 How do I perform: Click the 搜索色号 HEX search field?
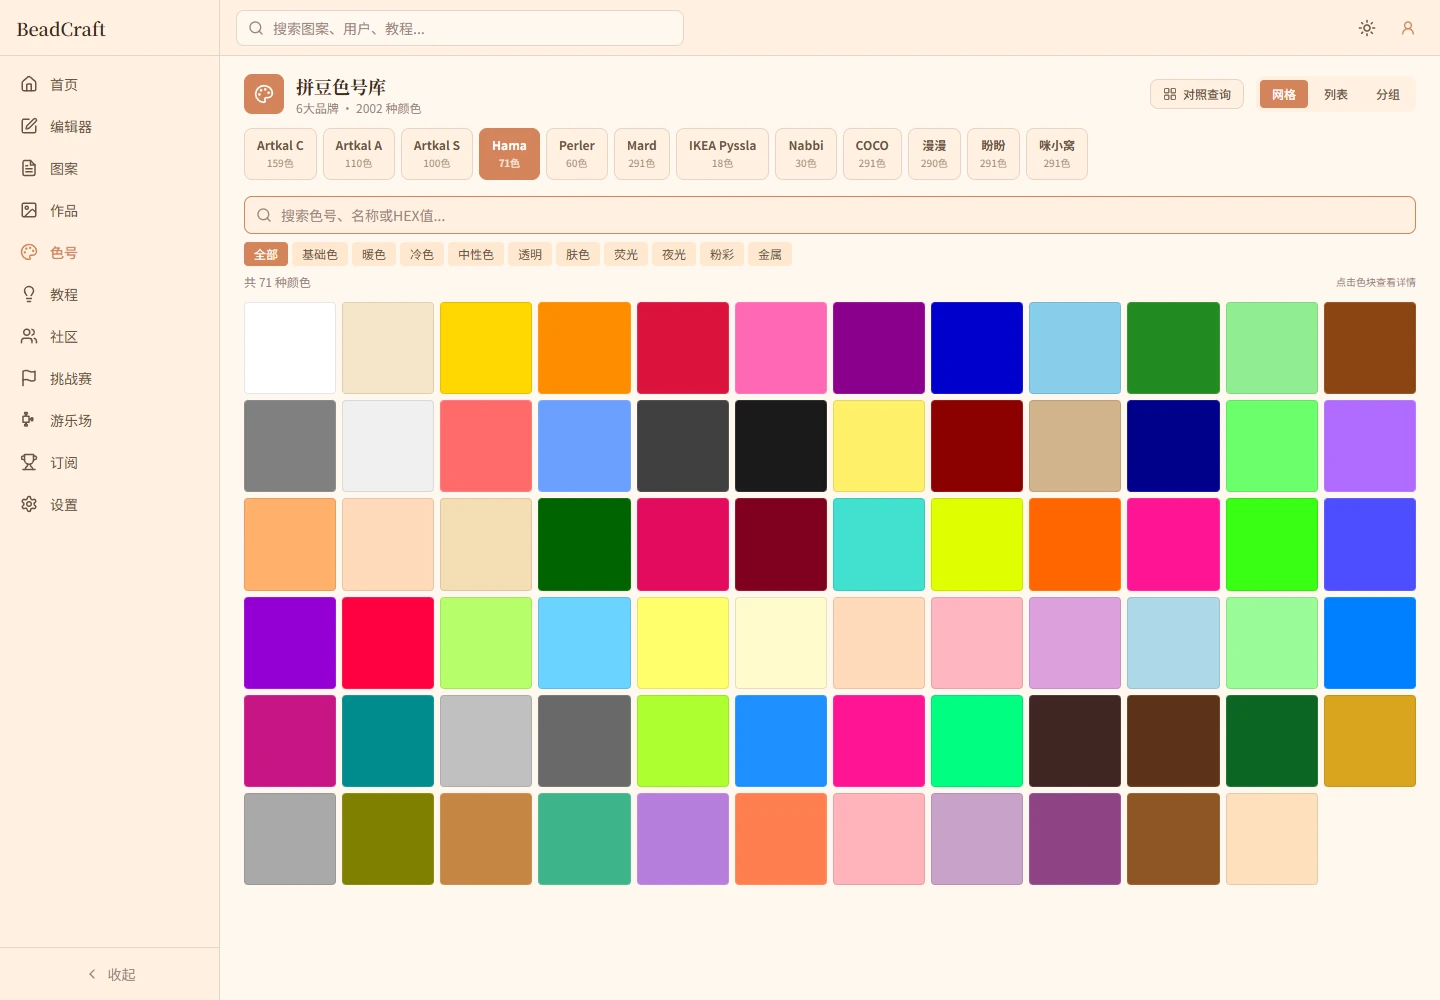click(830, 215)
